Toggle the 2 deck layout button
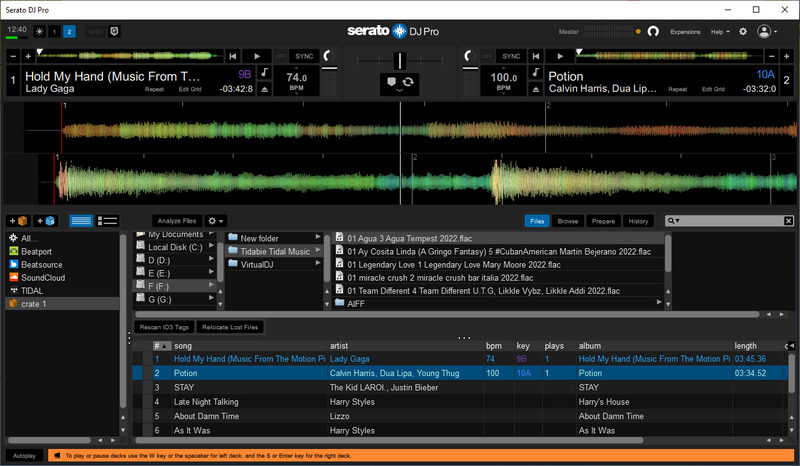 click(69, 32)
